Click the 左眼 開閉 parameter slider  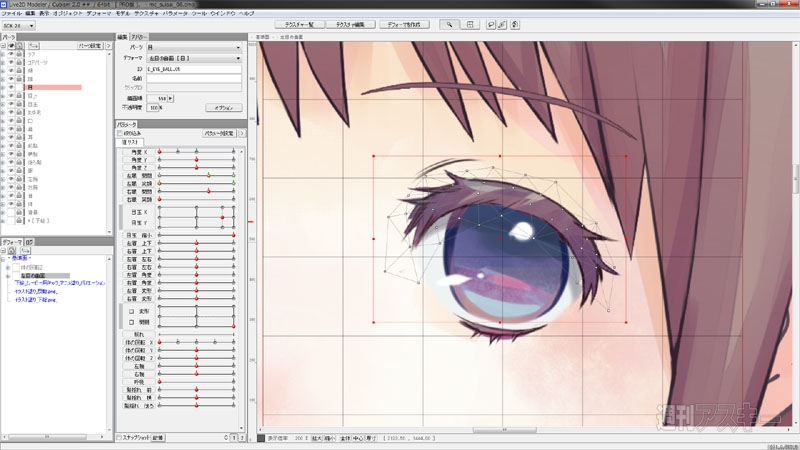pos(196,176)
